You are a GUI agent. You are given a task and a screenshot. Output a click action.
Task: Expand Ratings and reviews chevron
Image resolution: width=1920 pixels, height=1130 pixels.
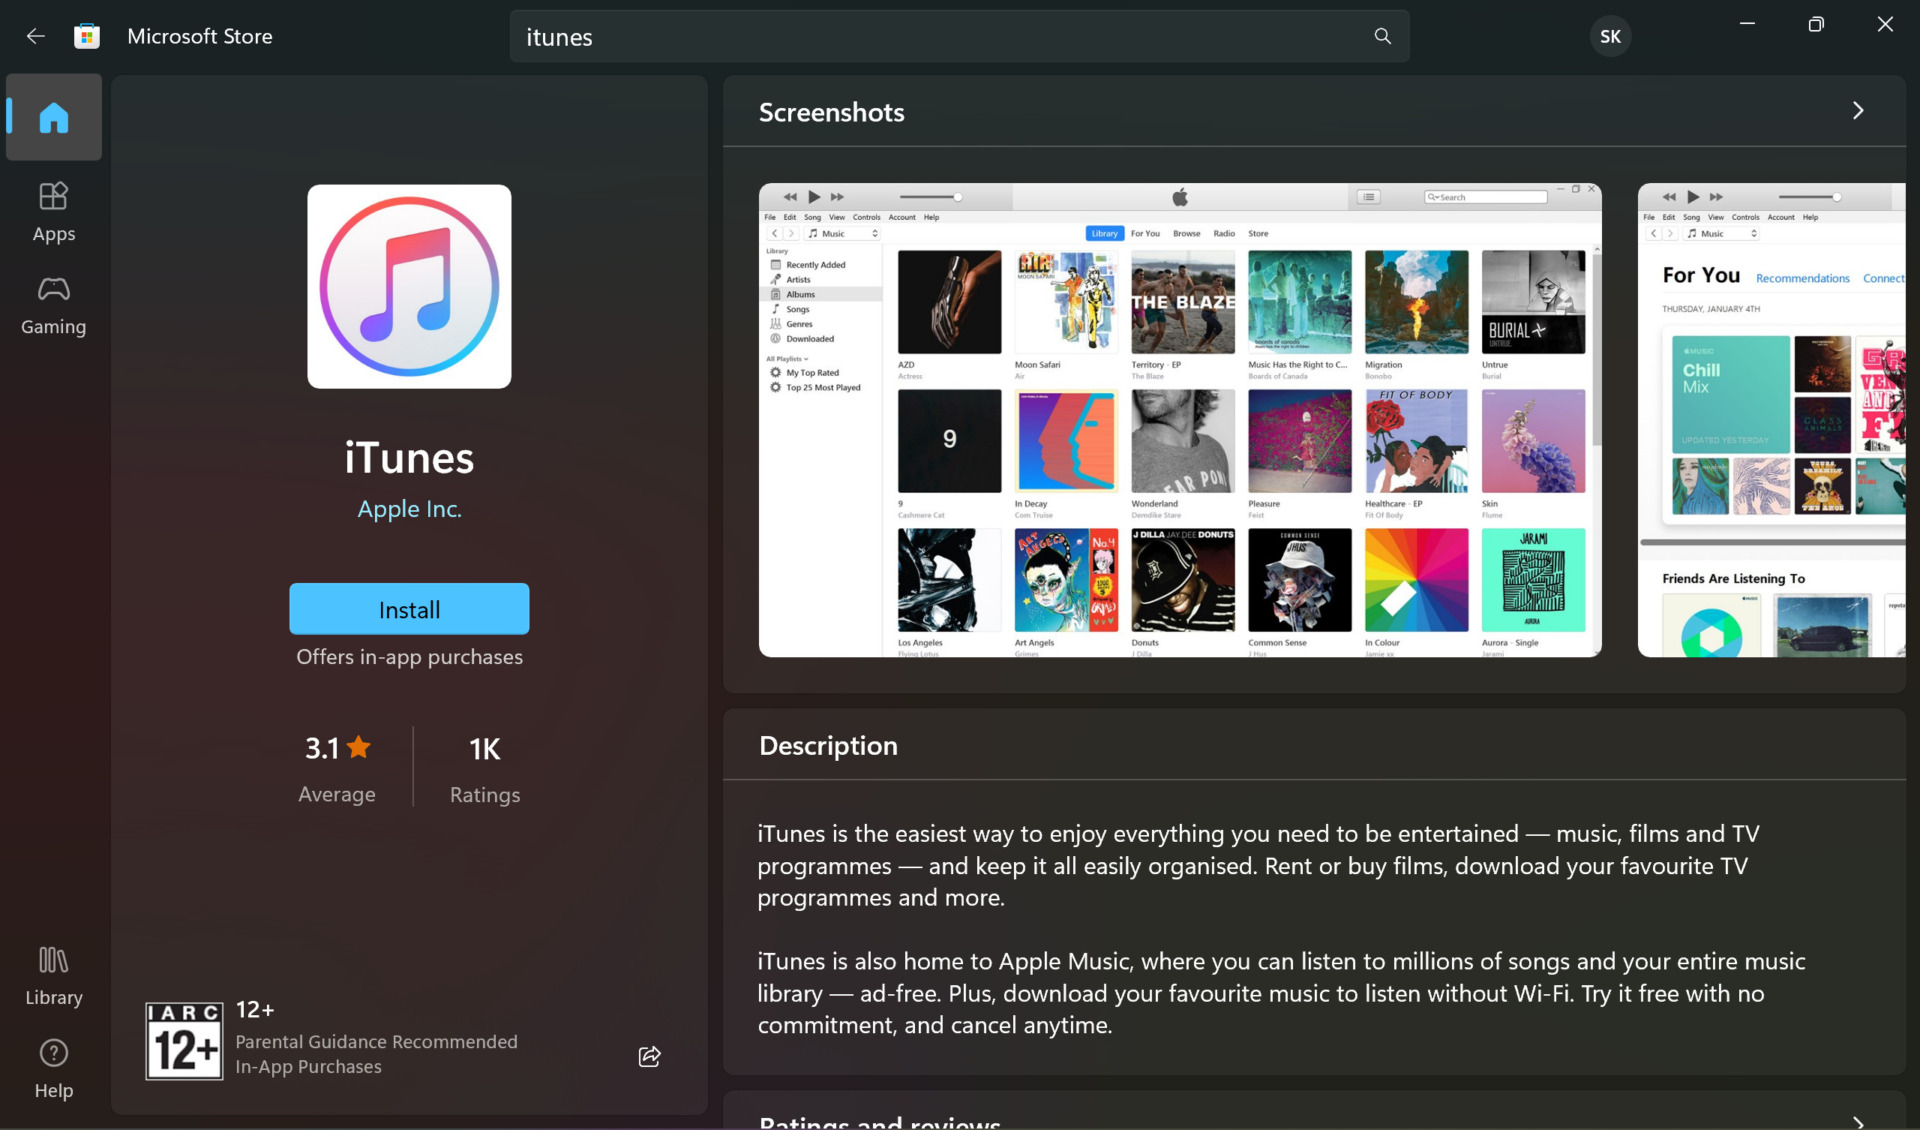(1858, 1122)
